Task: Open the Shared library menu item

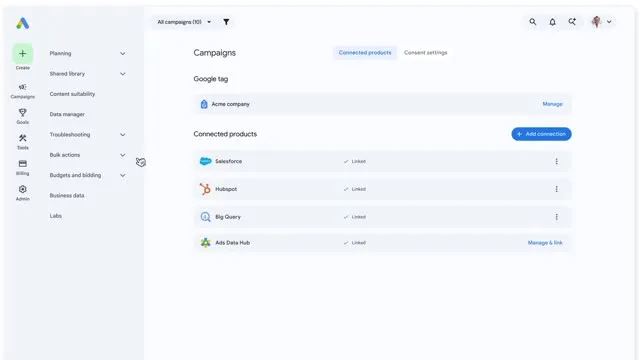Action: pyautogui.click(x=67, y=74)
